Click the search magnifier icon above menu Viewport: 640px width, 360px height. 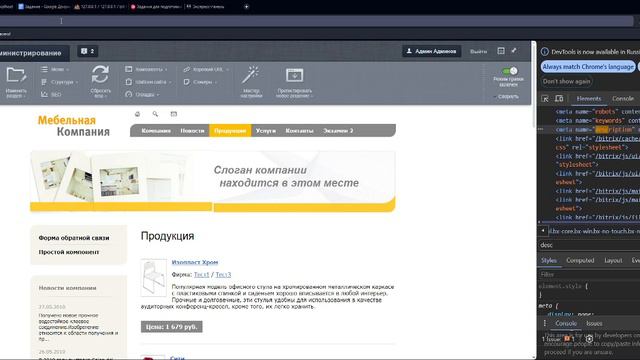[x=156, y=114]
